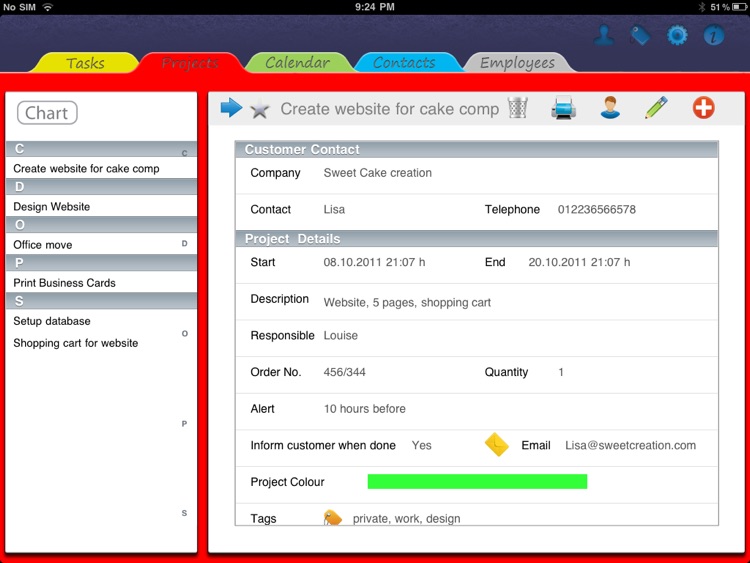This screenshot has height=563, width=750.
Task: Select project Office move
Action: [x=101, y=244]
